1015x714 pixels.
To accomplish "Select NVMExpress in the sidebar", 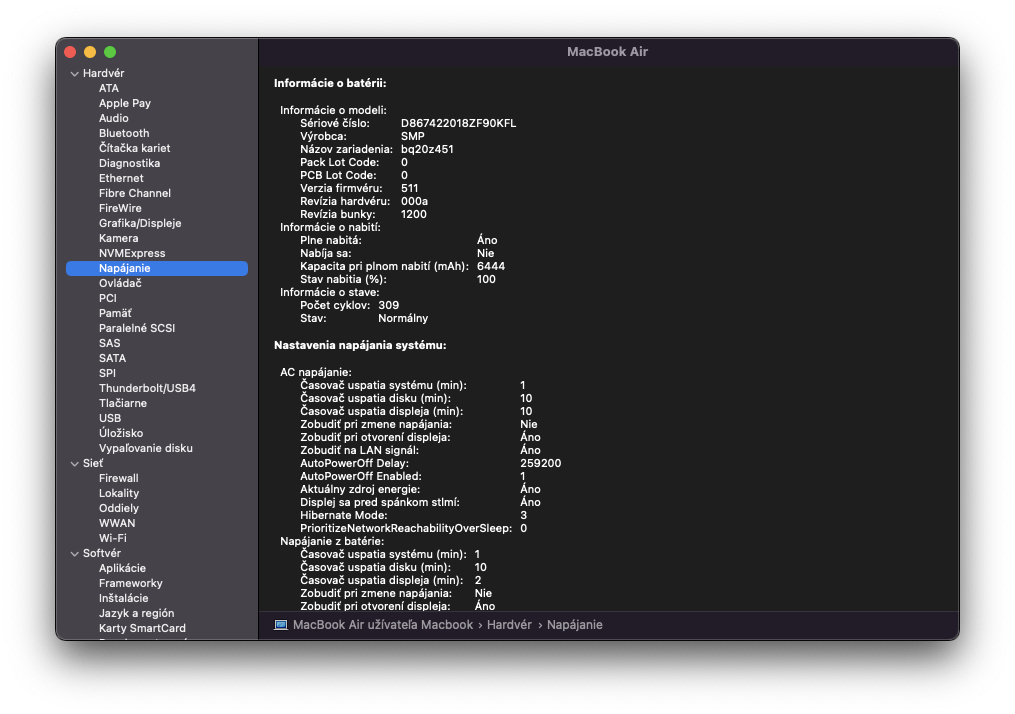I will coord(132,253).
